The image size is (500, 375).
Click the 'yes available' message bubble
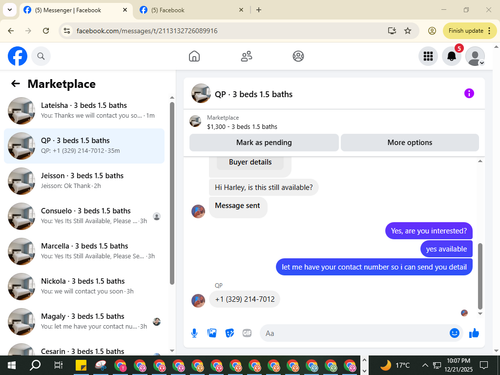[x=446, y=249]
